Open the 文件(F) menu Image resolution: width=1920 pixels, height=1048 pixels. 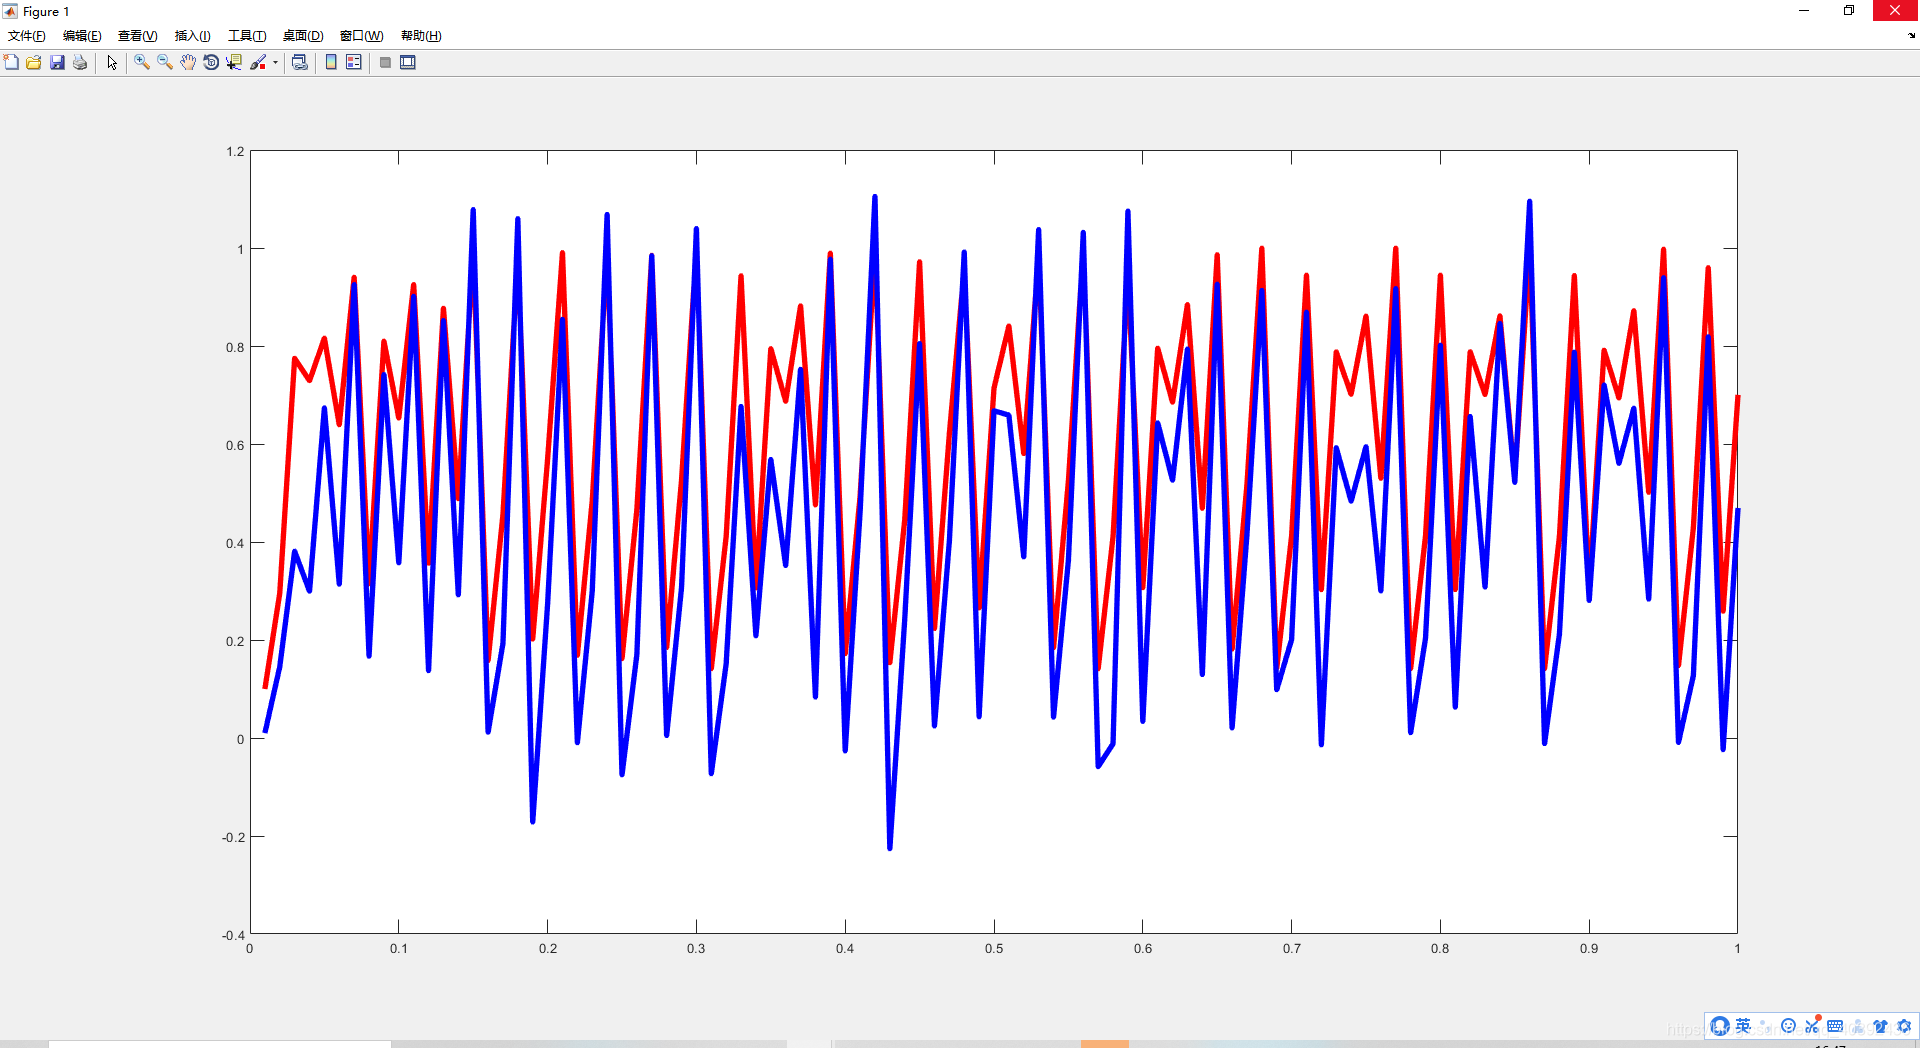pos(27,36)
